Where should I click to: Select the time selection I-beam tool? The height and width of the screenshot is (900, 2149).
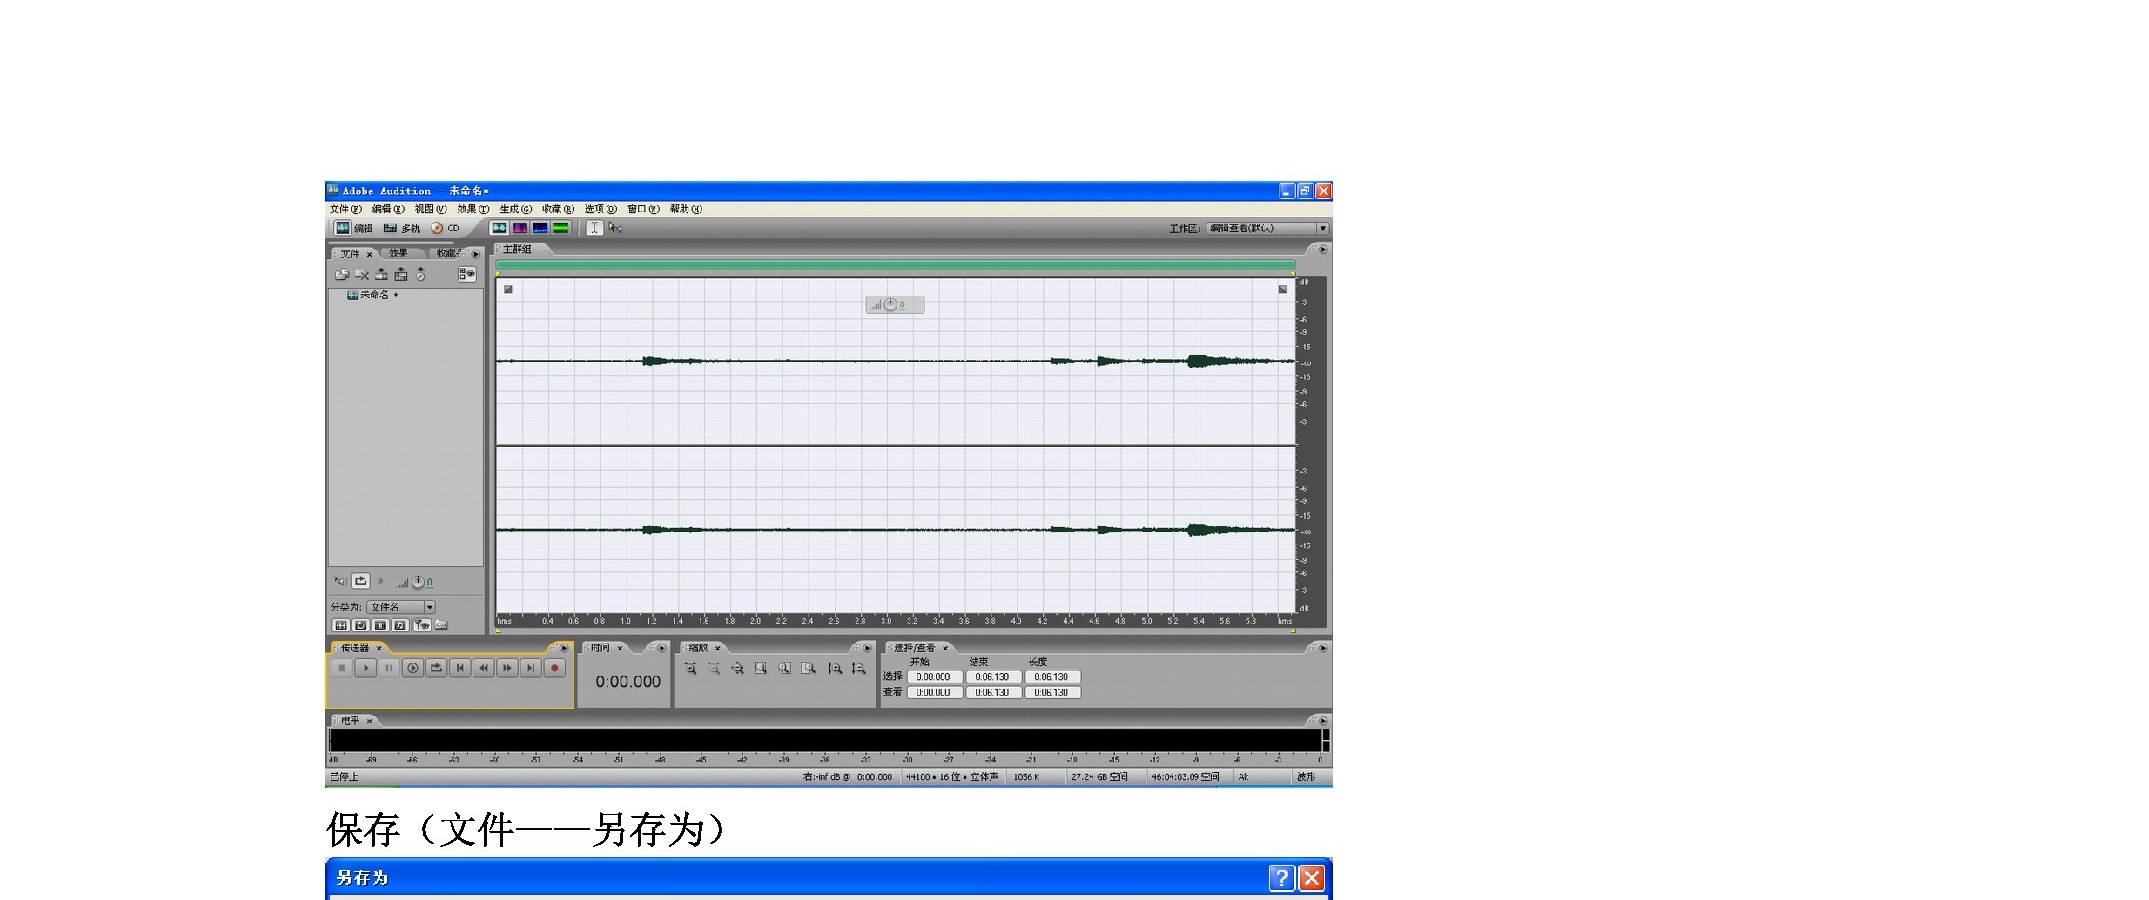point(594,228)
